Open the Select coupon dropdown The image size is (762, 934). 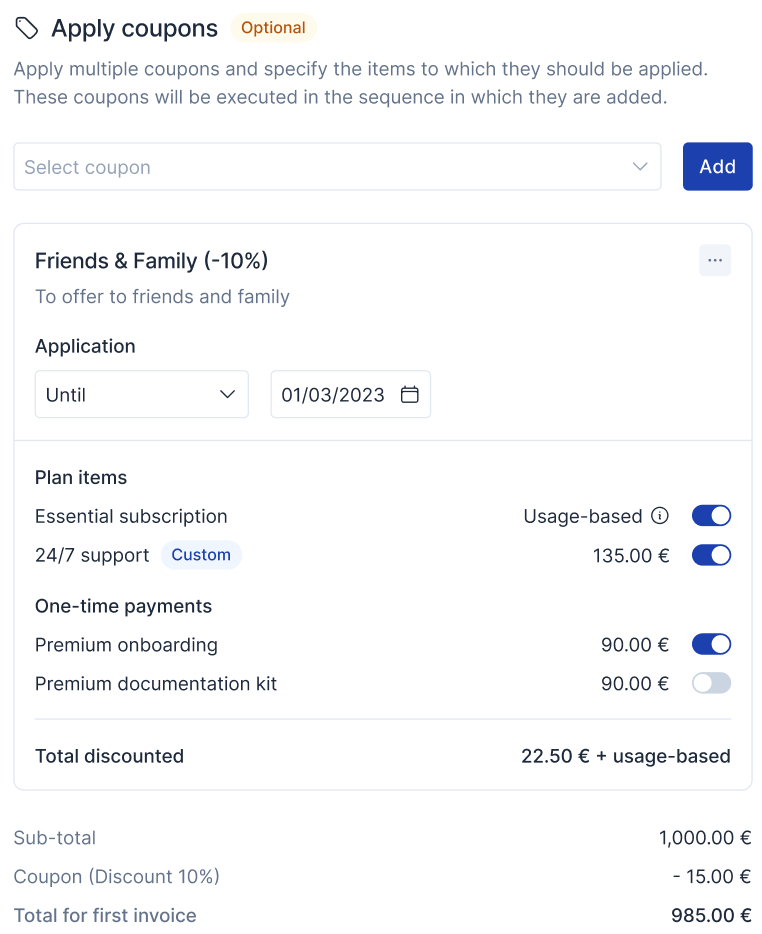click(x=337, y=167)
